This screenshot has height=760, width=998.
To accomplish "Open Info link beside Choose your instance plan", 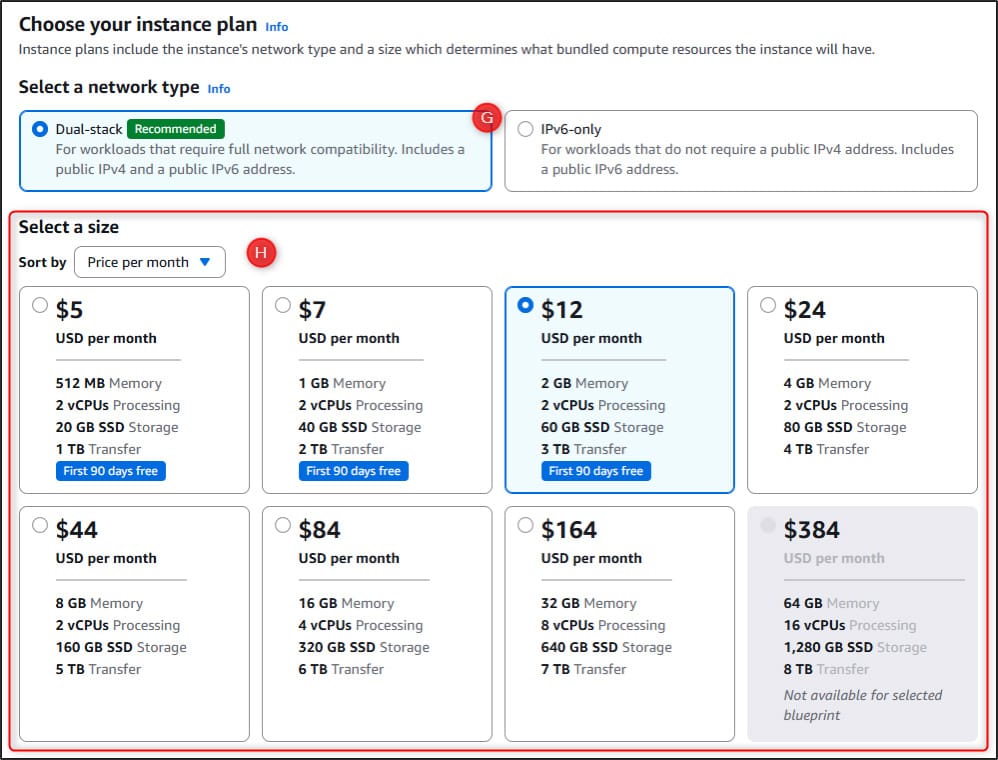I will tap(277, 26).
